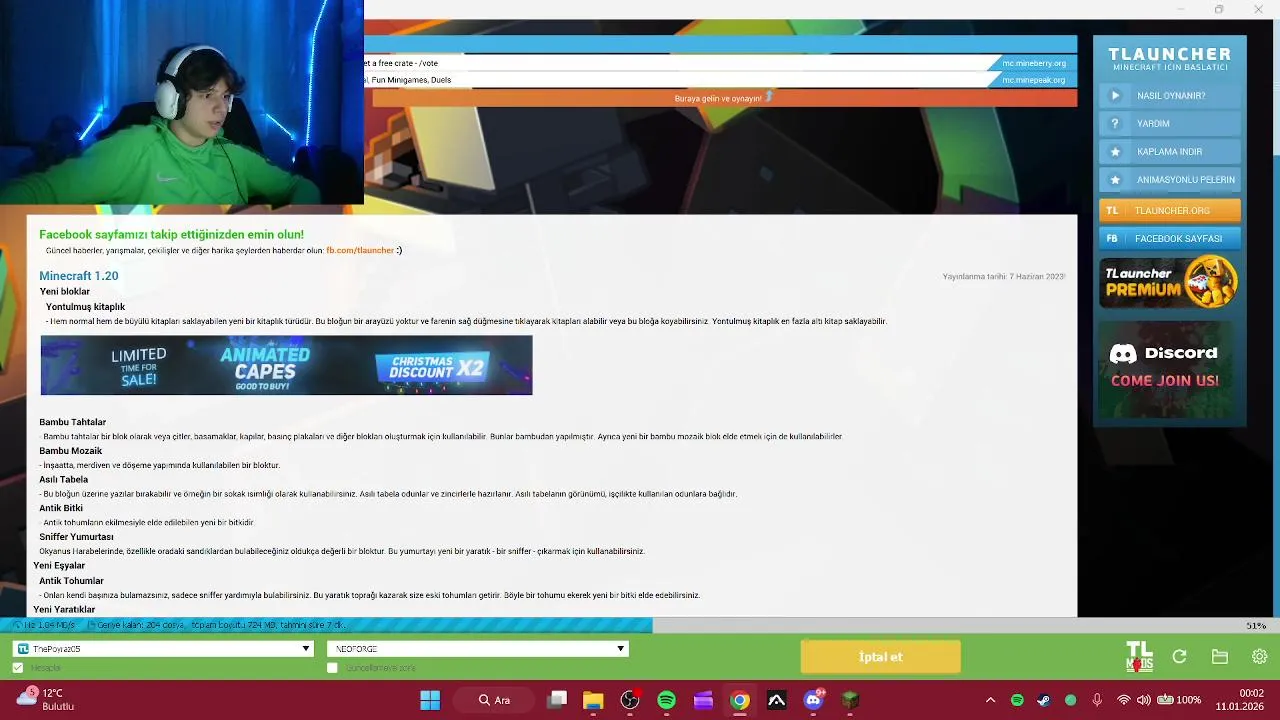
Task: Click the Ara taskbar search box
Action: [x=497, y=700]
